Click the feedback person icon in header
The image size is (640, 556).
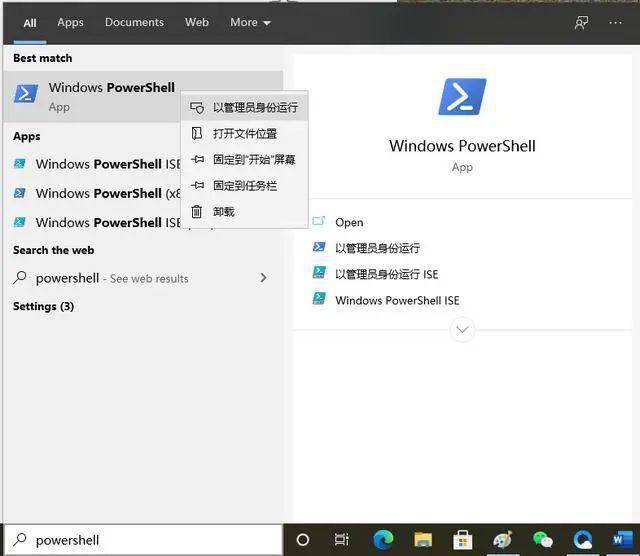[x=581, y=23]
